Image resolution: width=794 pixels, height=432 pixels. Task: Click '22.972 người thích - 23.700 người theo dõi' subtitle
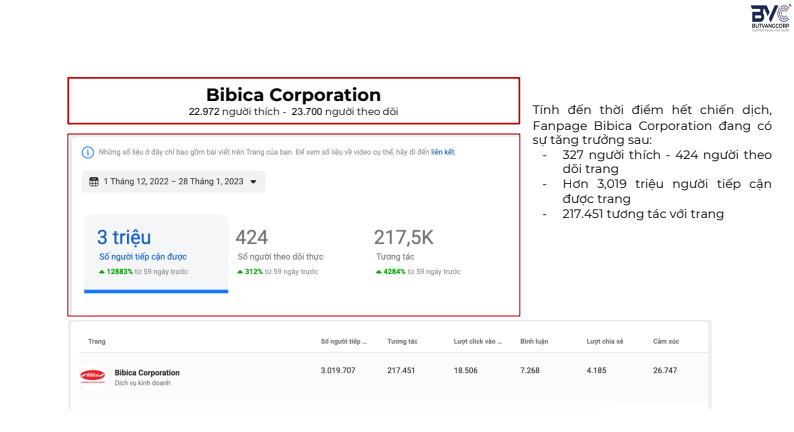coord(293,111)
